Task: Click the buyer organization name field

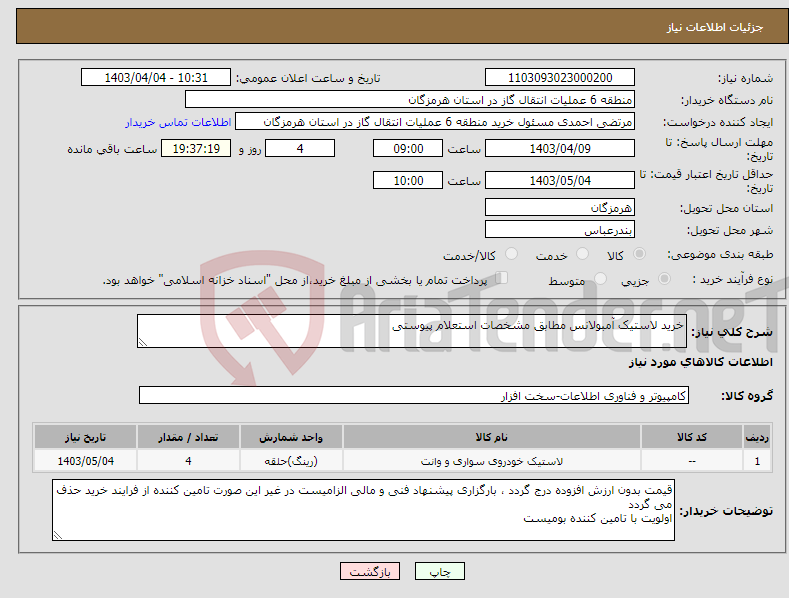Action: point(410,100)
